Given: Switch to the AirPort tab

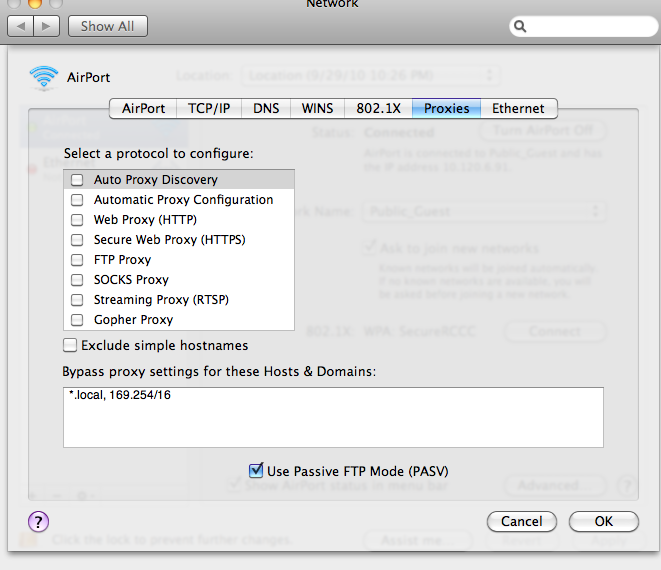Looking at the screenshot, I should coord(143,109).
